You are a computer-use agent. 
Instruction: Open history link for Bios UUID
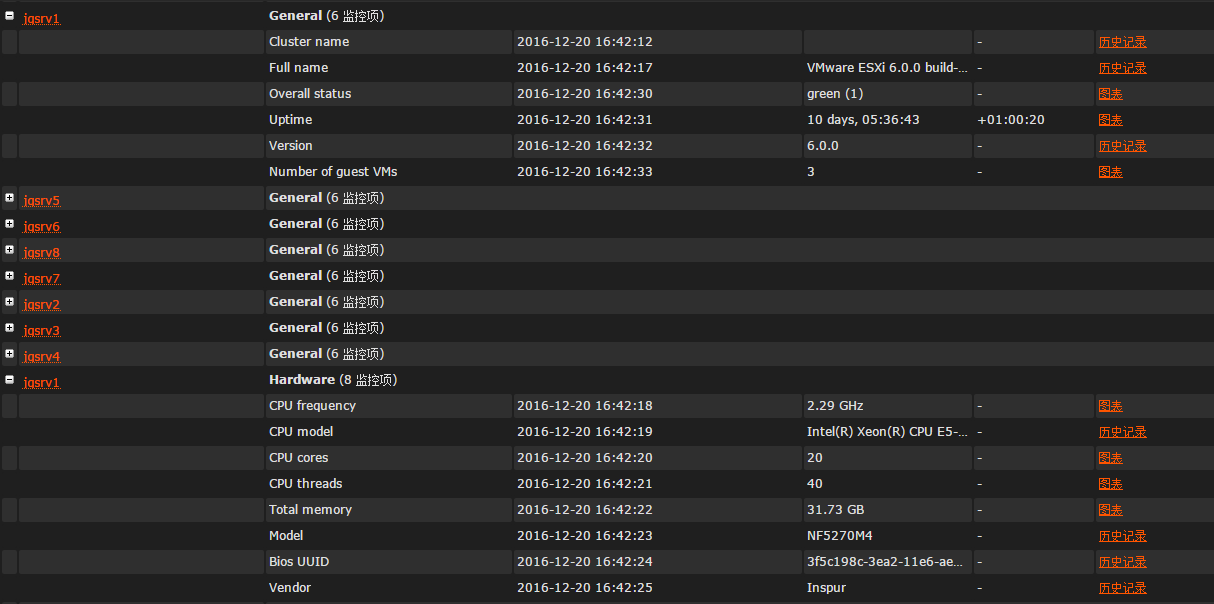(1122, 562)
